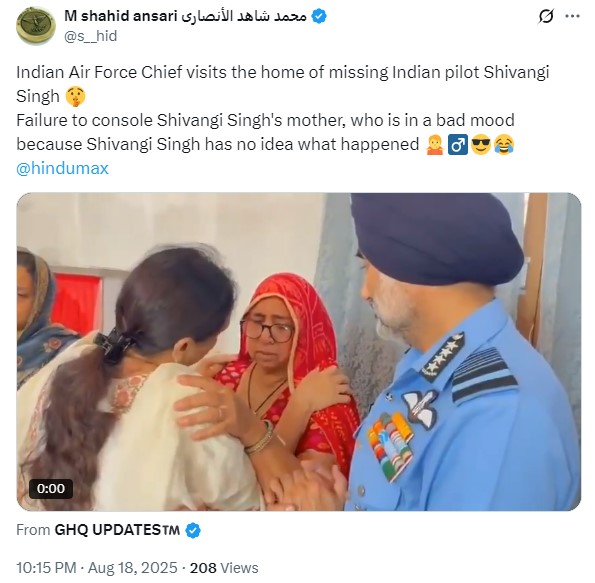Play the embedded video of the officer
This screenshot has width=595, height=583.
tap(299, 352)
